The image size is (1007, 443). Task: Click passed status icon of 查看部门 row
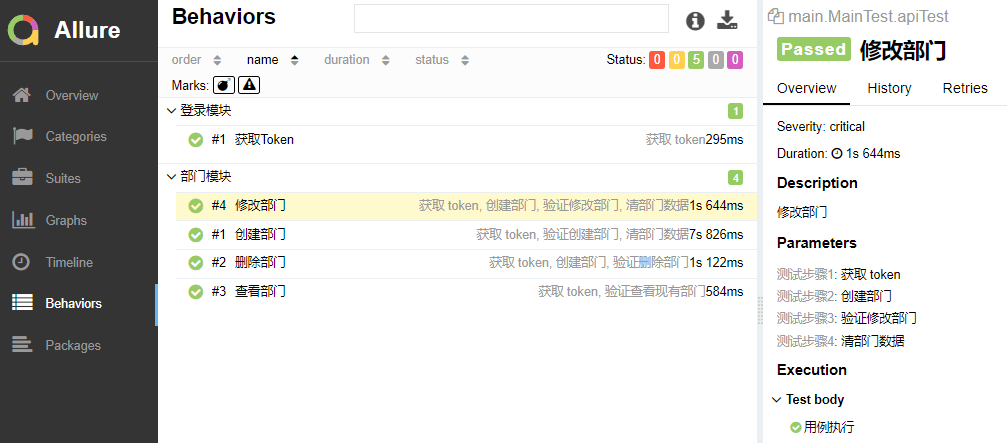coord(196,291)
